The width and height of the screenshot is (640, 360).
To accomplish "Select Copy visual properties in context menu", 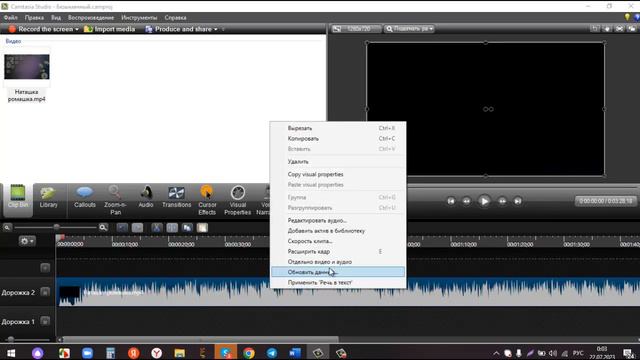I will tap(338, 174).
